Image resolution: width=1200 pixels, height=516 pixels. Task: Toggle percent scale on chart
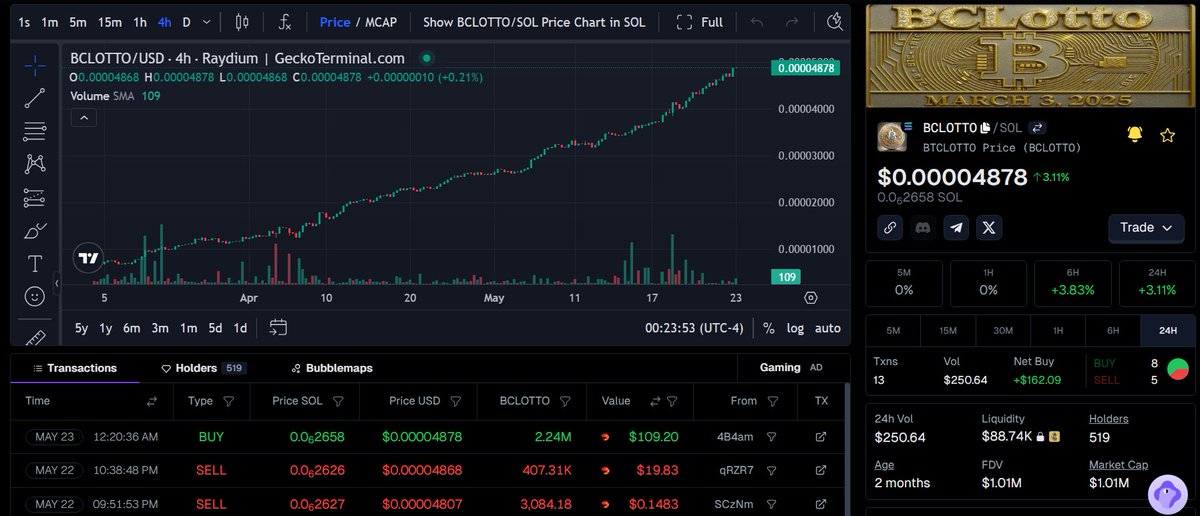pos(769,327)
